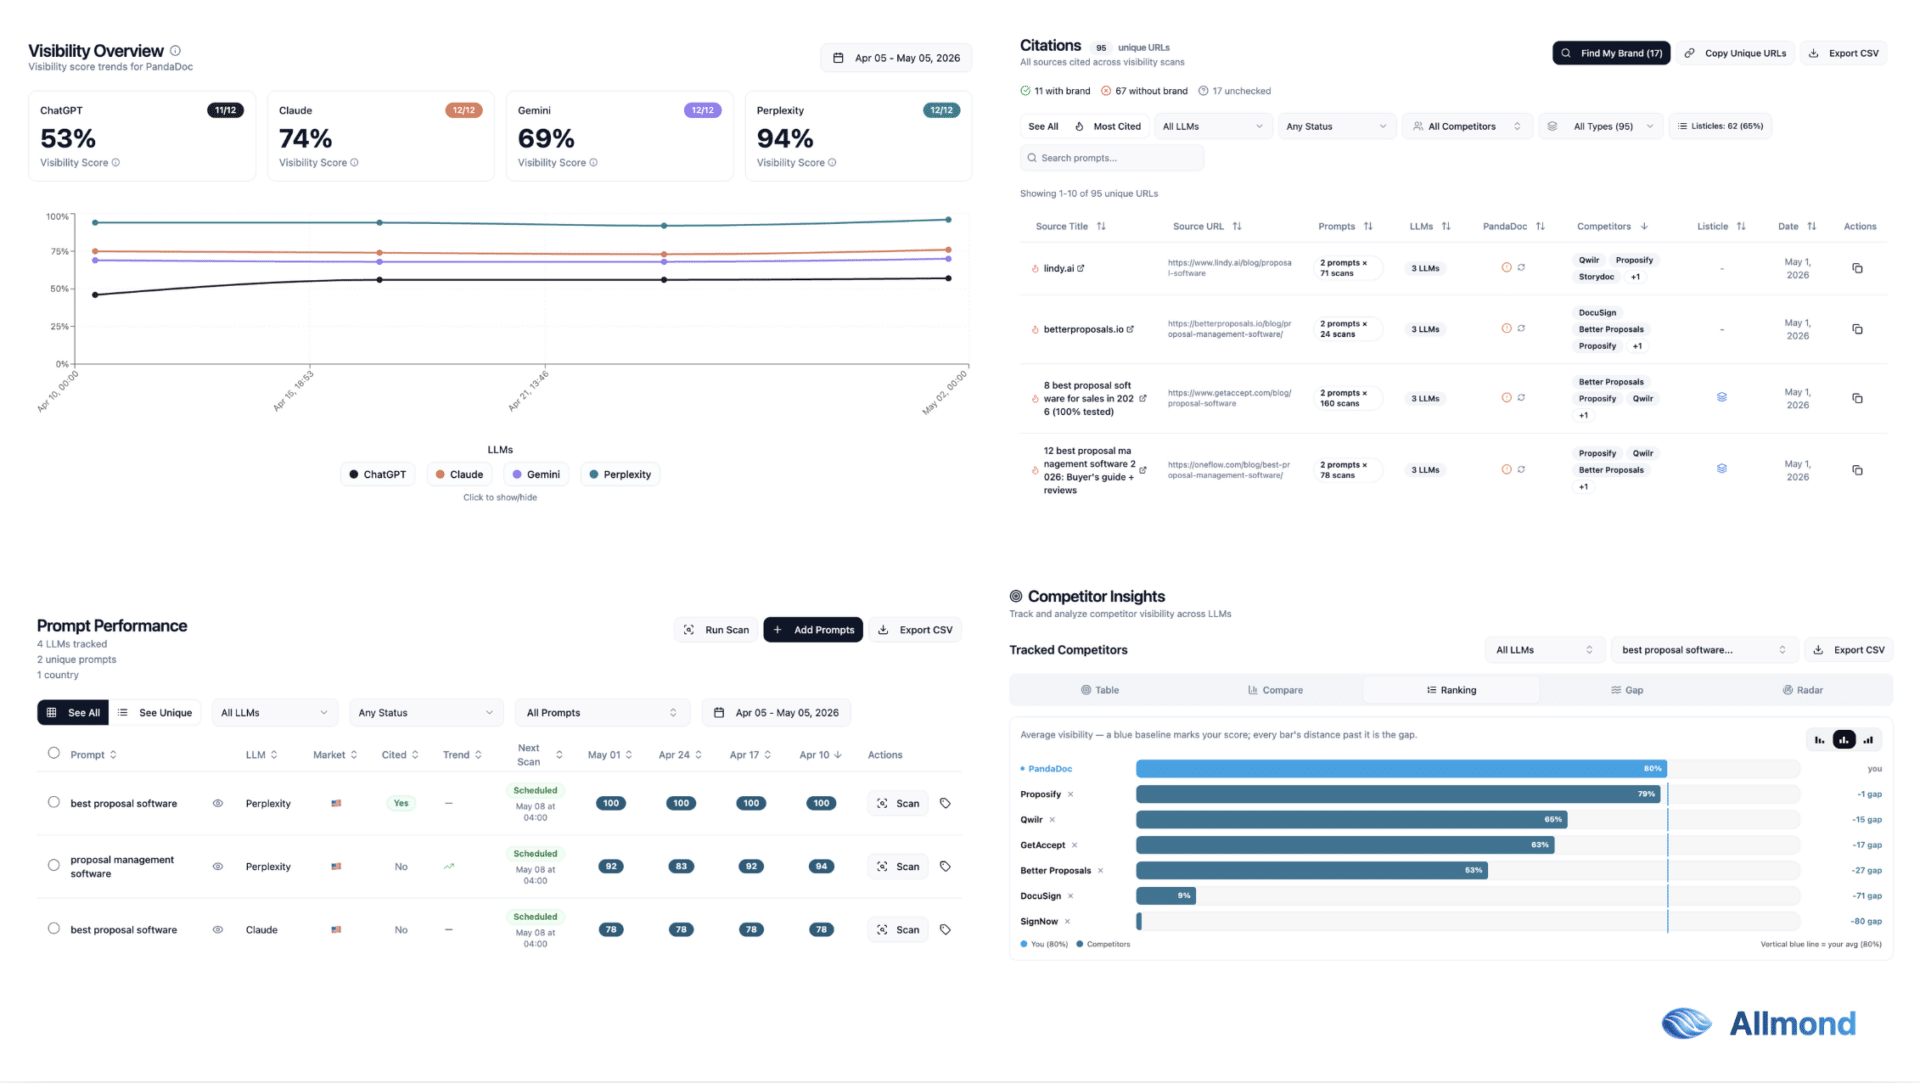Click the Visibility Overview info icon
The image size is (1920, 1083).
(175, 50)
